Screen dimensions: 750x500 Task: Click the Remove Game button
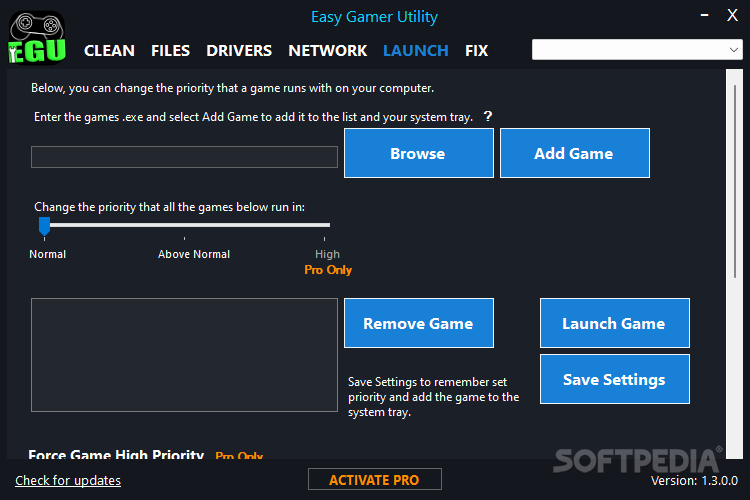pos(419,323)
